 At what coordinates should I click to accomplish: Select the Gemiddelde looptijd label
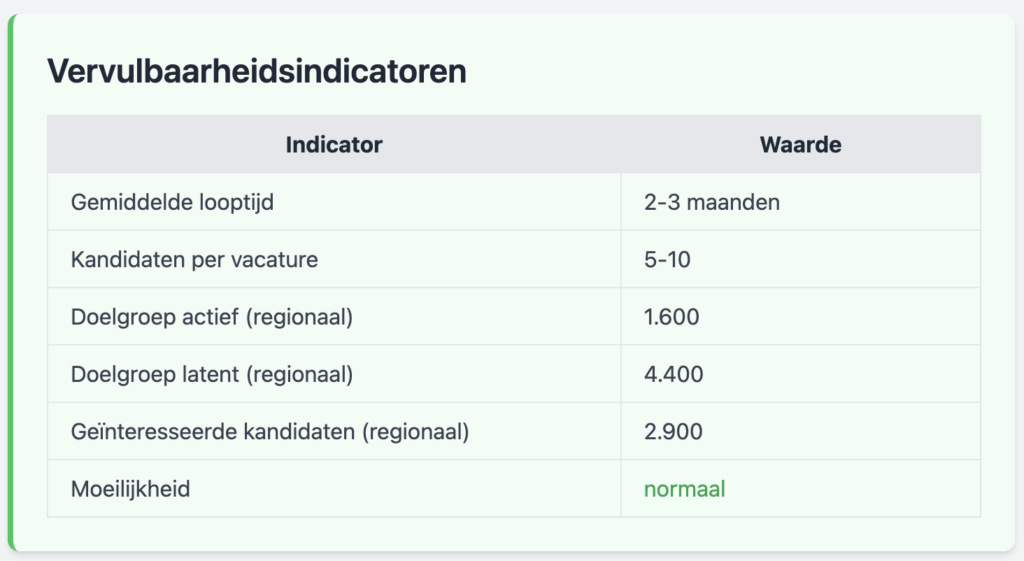click(172, 202)
